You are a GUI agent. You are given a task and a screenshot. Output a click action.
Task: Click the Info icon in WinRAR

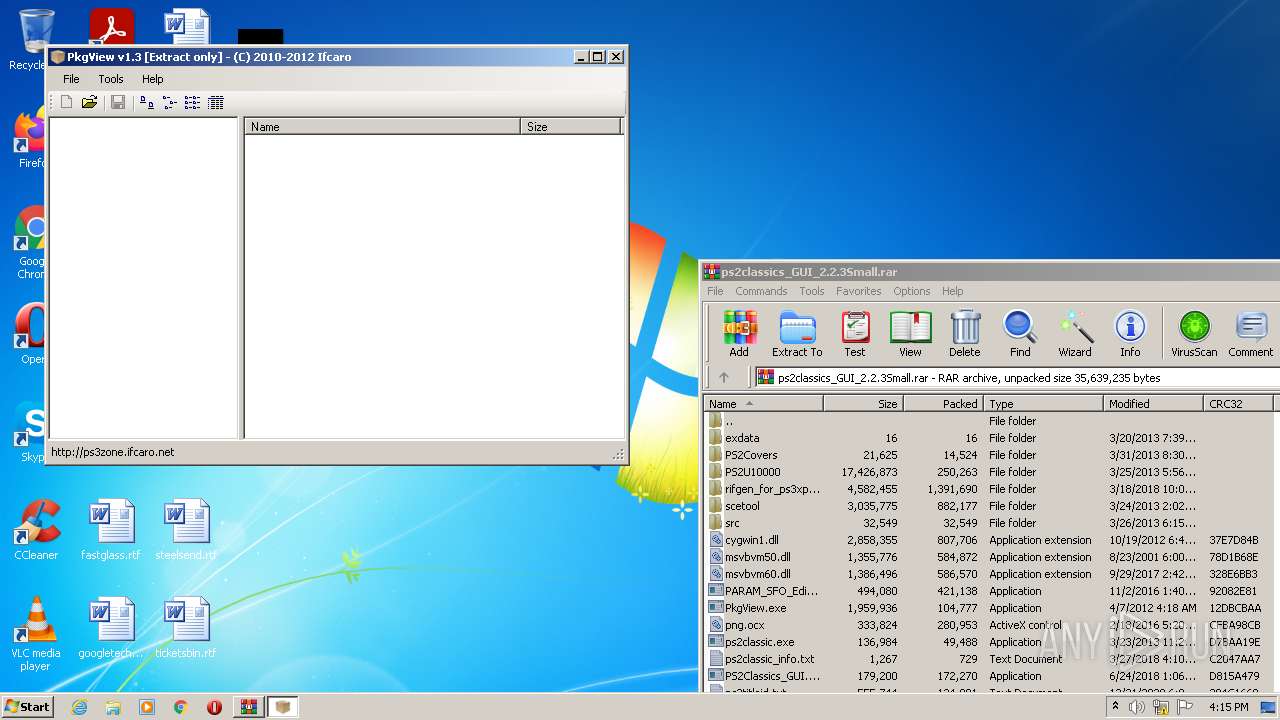click(x=1130, y=333)
